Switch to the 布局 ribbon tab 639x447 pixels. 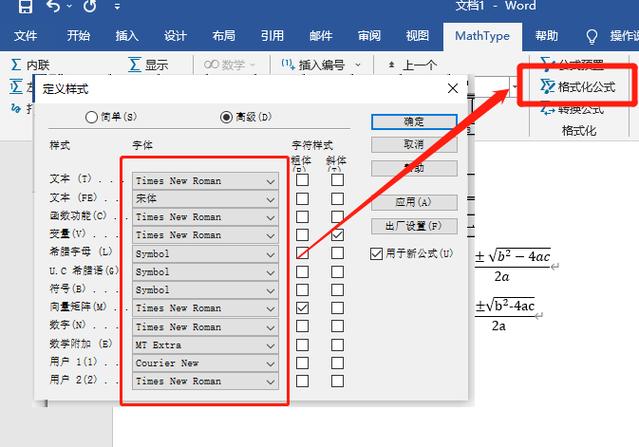tap(224, 36)
